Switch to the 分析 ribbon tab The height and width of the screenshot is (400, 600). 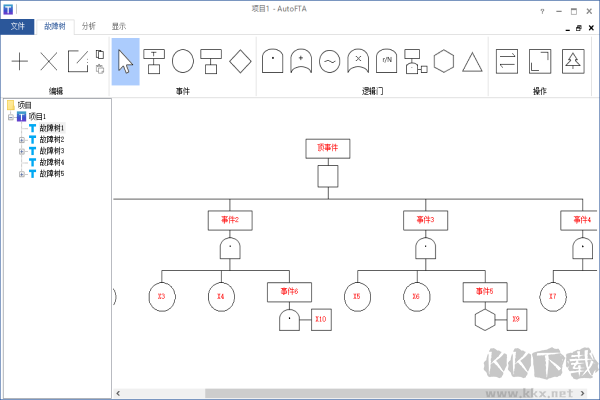[89, 27]
